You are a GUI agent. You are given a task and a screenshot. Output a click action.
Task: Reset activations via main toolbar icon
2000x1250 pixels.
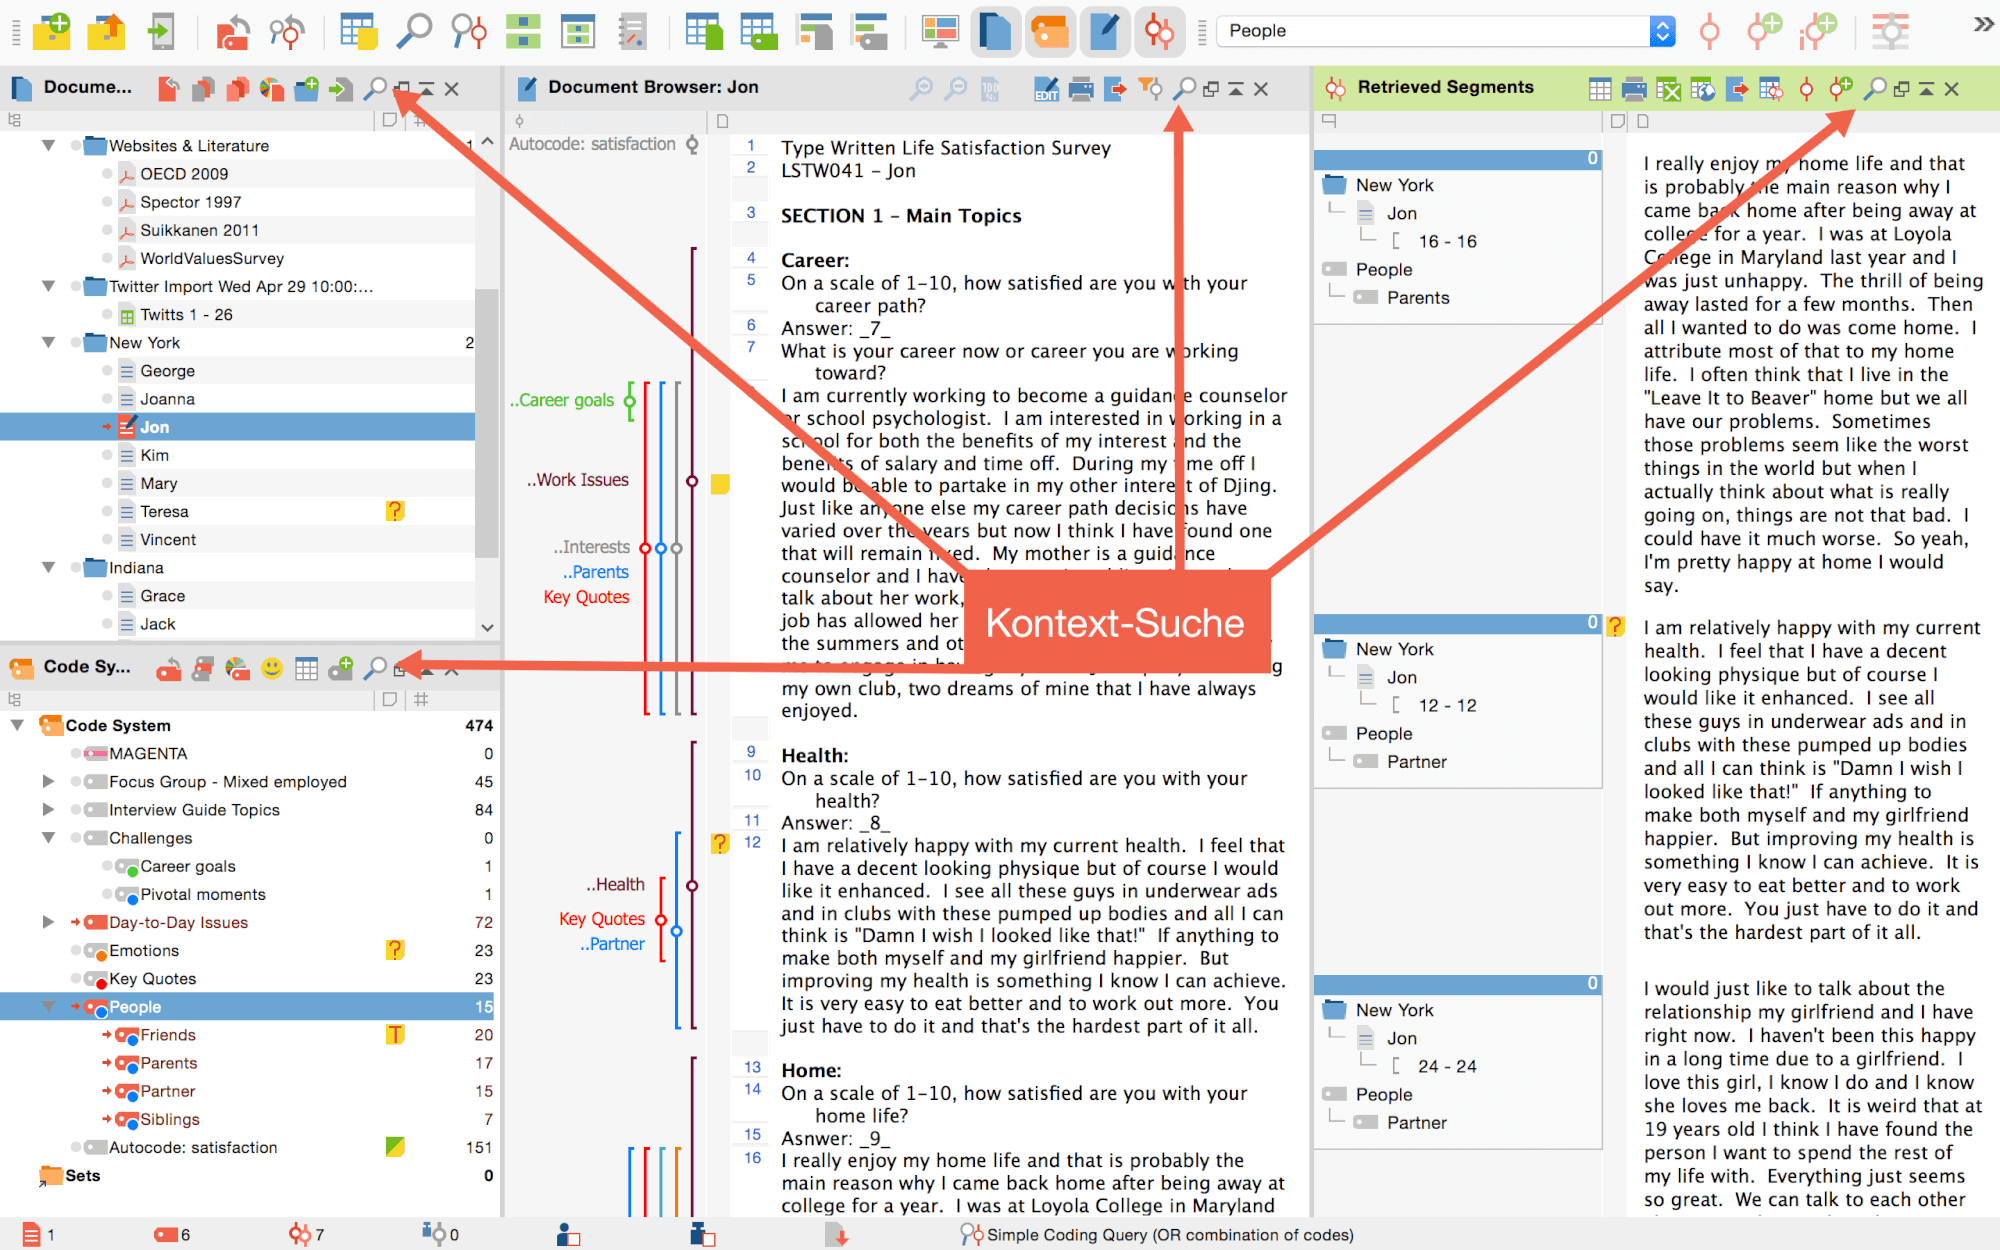pos(233,31)
